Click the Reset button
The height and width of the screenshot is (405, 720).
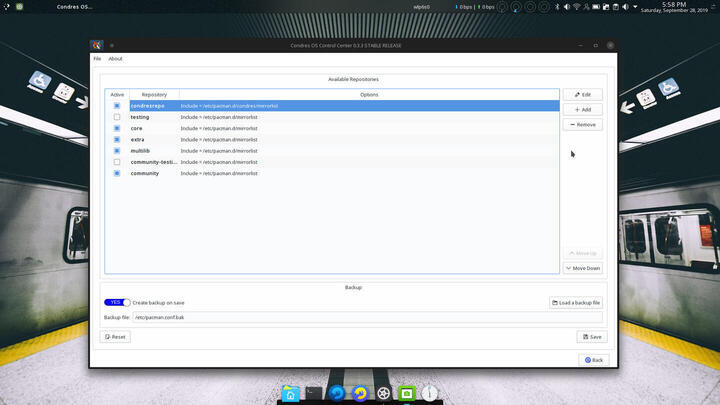[x=115, y=337]
